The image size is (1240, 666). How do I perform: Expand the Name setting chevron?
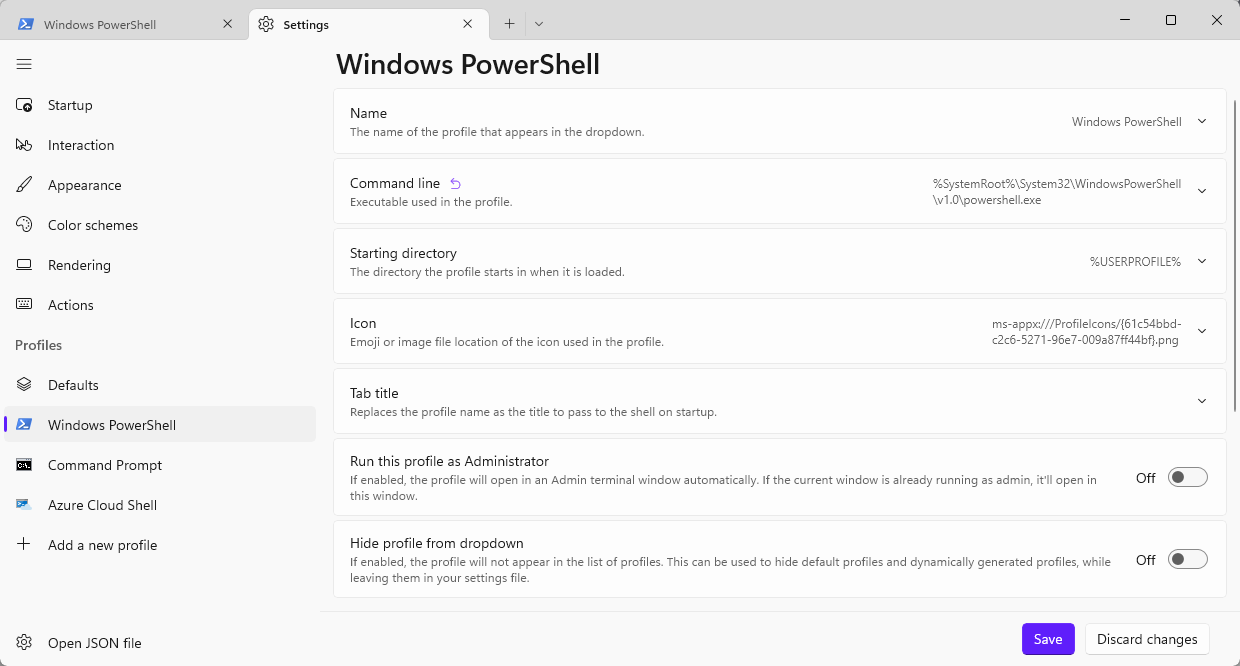click(1202, 121)
